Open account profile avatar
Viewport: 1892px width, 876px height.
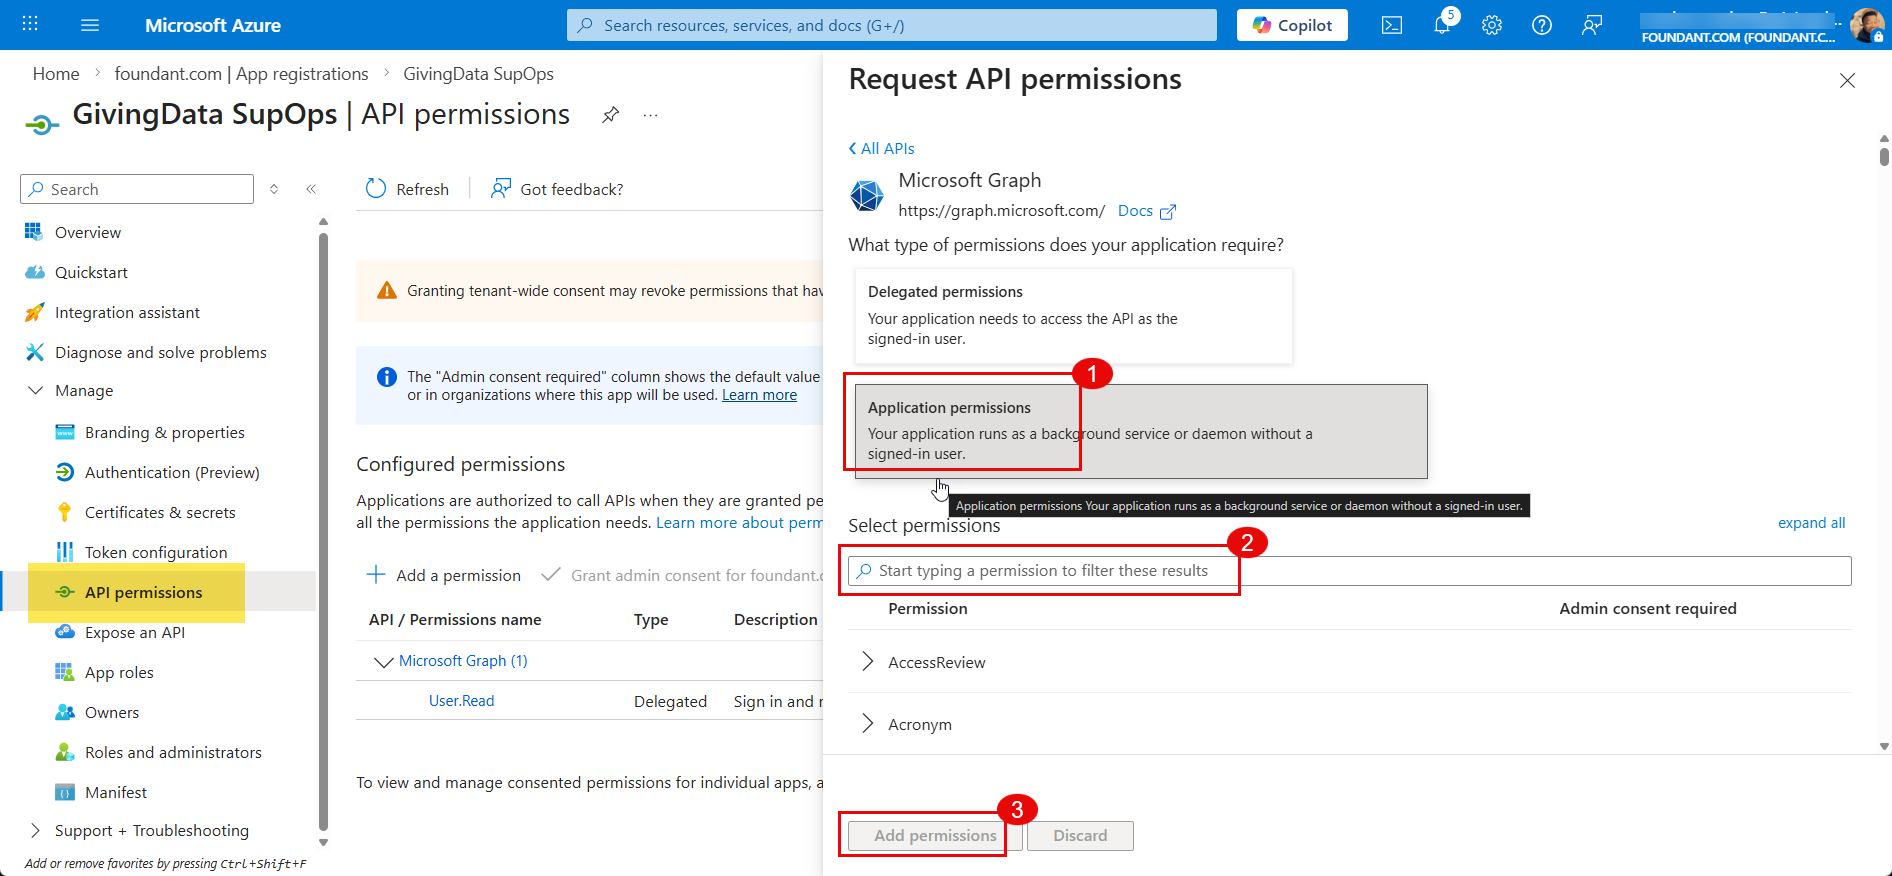[1866, 25]
